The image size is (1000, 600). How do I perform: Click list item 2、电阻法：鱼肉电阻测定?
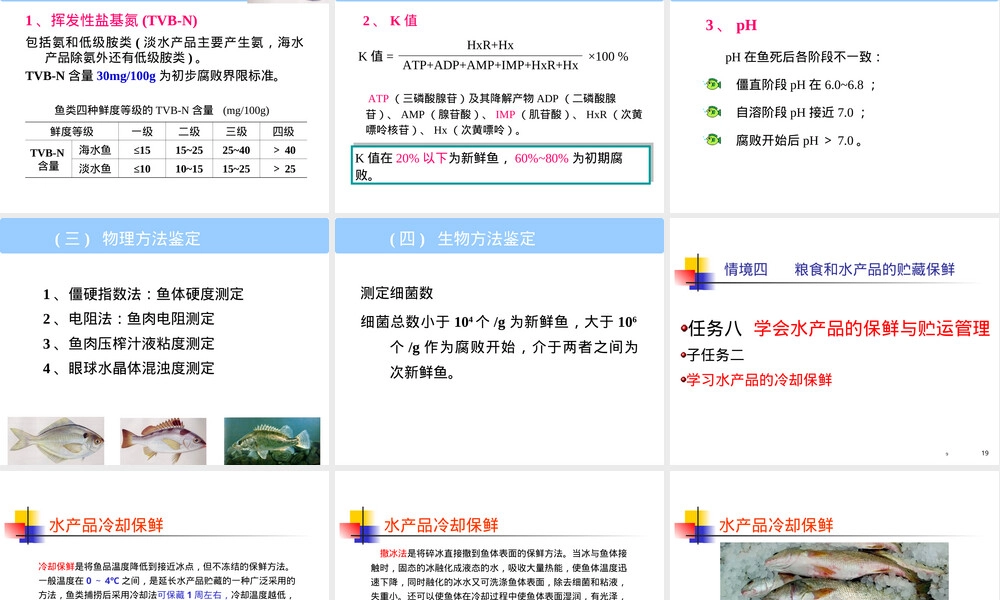[x=128, y=319]
